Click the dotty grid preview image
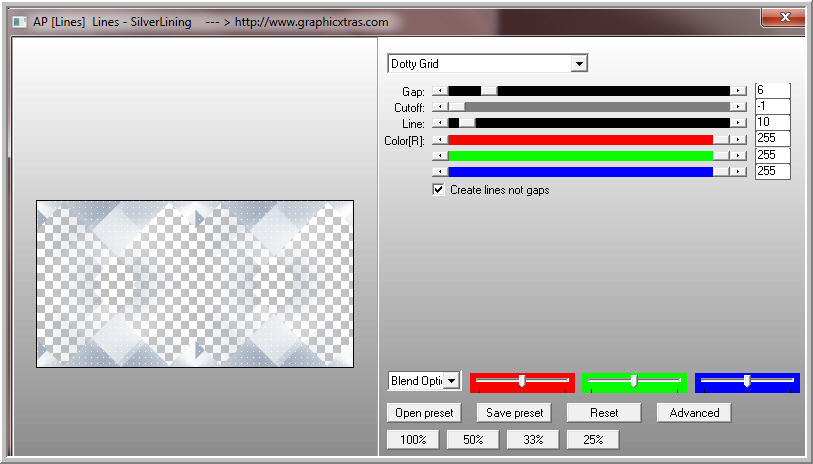This screenshot has width=813, height=464. [x=195, y=284]
